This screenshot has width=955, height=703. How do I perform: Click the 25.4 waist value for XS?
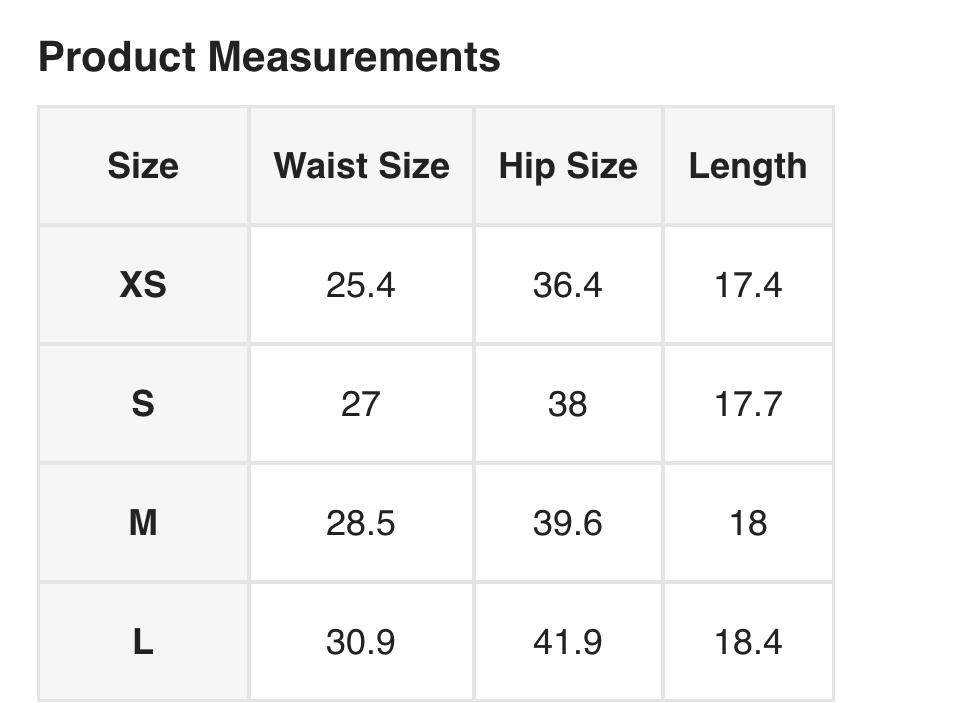click(x=361, y=286)
